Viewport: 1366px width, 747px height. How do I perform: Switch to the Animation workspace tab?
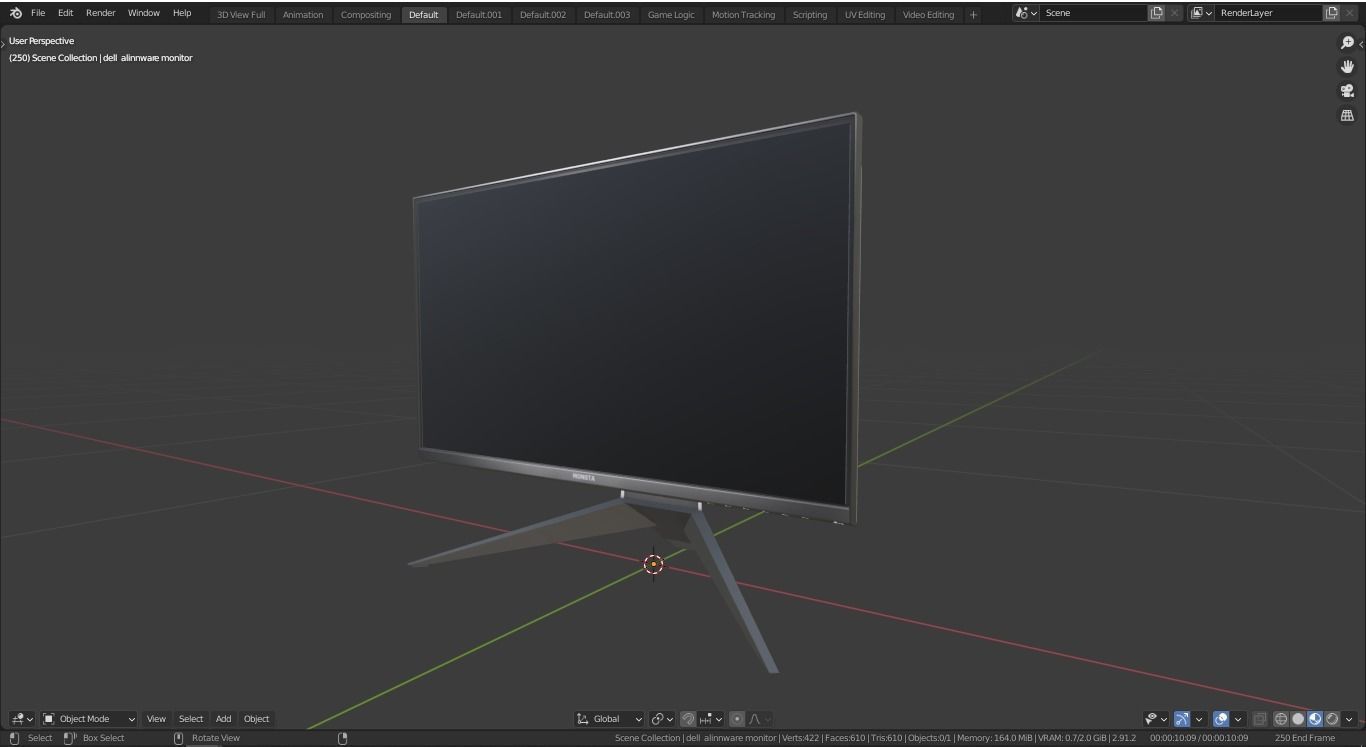pos(303,15)
